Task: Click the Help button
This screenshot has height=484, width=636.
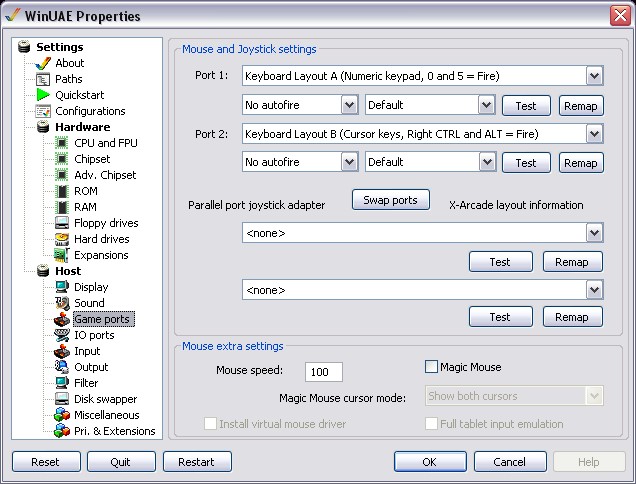Action: point(589,462)
